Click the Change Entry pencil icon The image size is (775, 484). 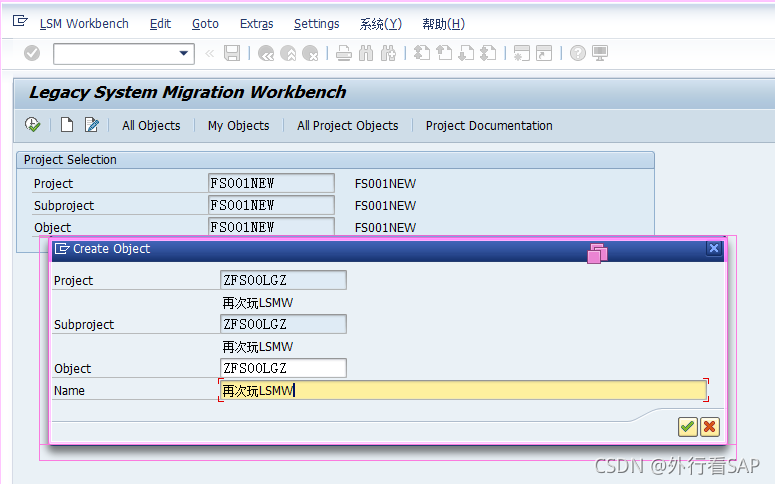pyautogui.click(x=92, y=125)
